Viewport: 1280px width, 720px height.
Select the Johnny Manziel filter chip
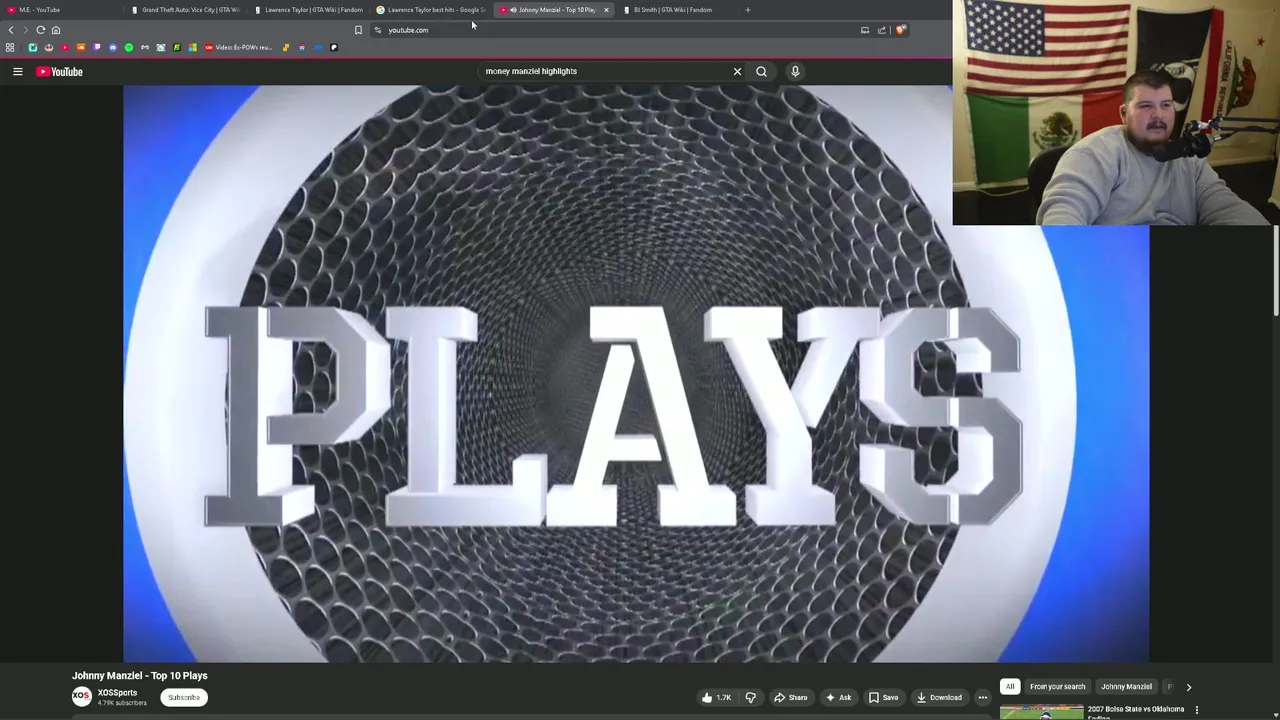coord(1126,687)
